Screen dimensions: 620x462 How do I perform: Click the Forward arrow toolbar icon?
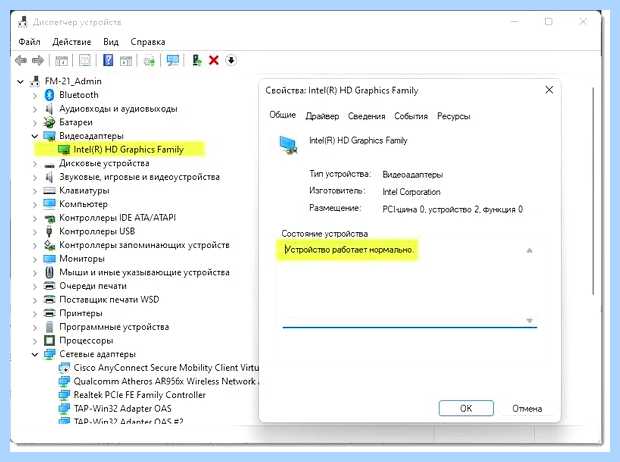[38, 61]
